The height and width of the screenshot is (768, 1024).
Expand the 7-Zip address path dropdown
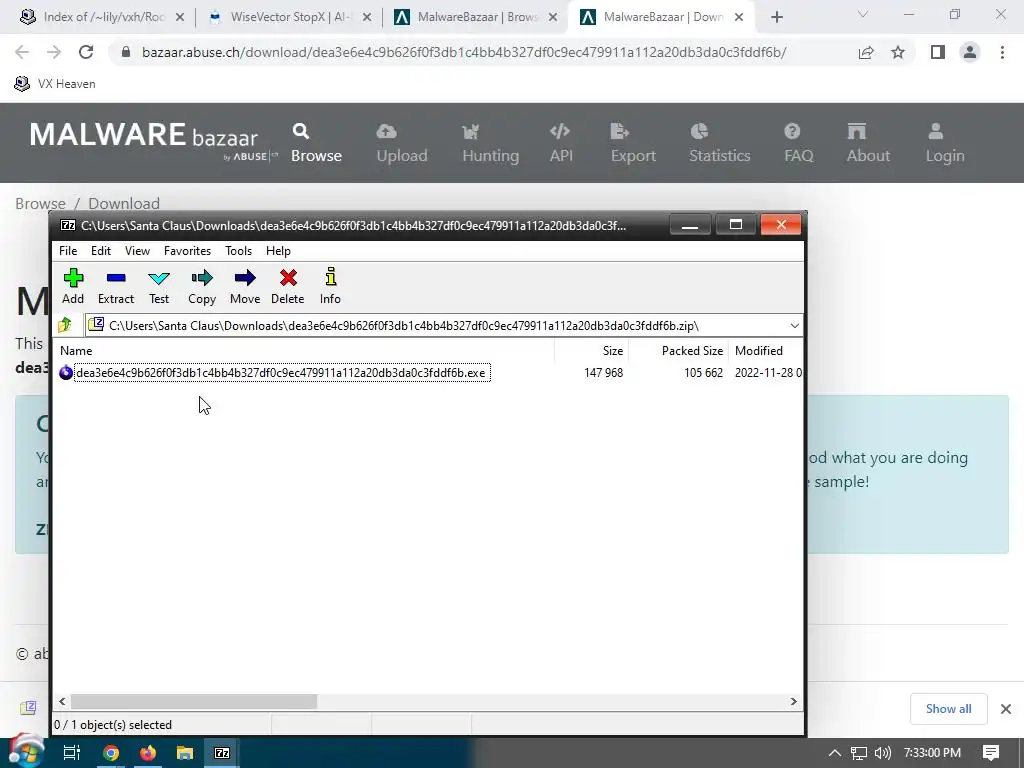tap(794, 325)
